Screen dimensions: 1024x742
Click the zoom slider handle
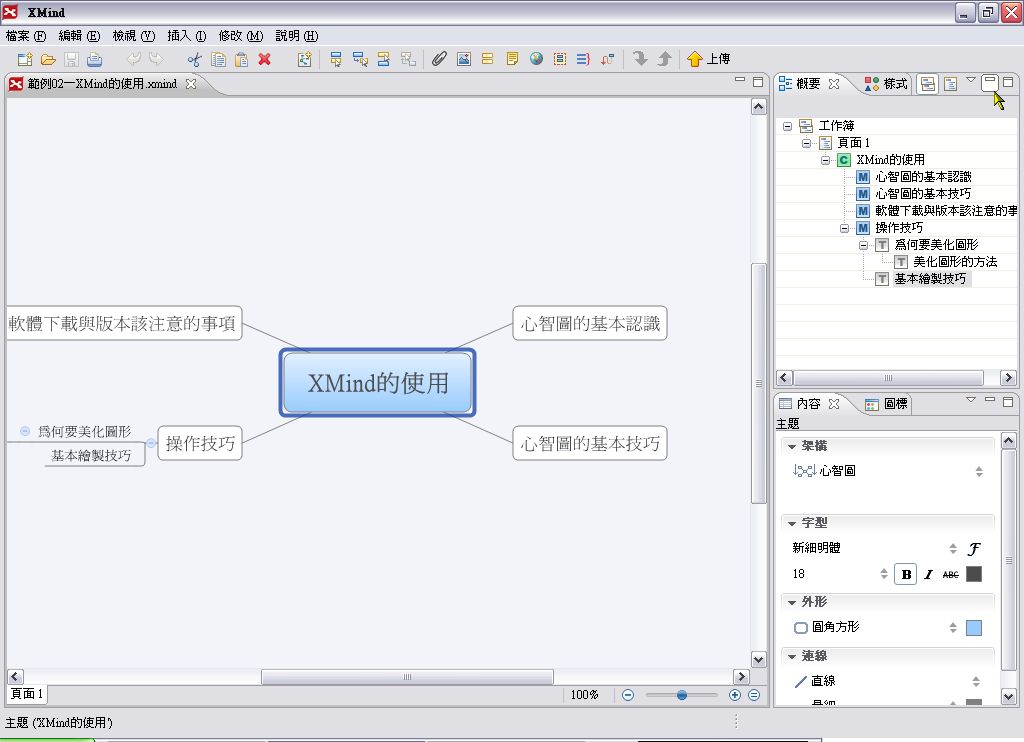(682, 695)
